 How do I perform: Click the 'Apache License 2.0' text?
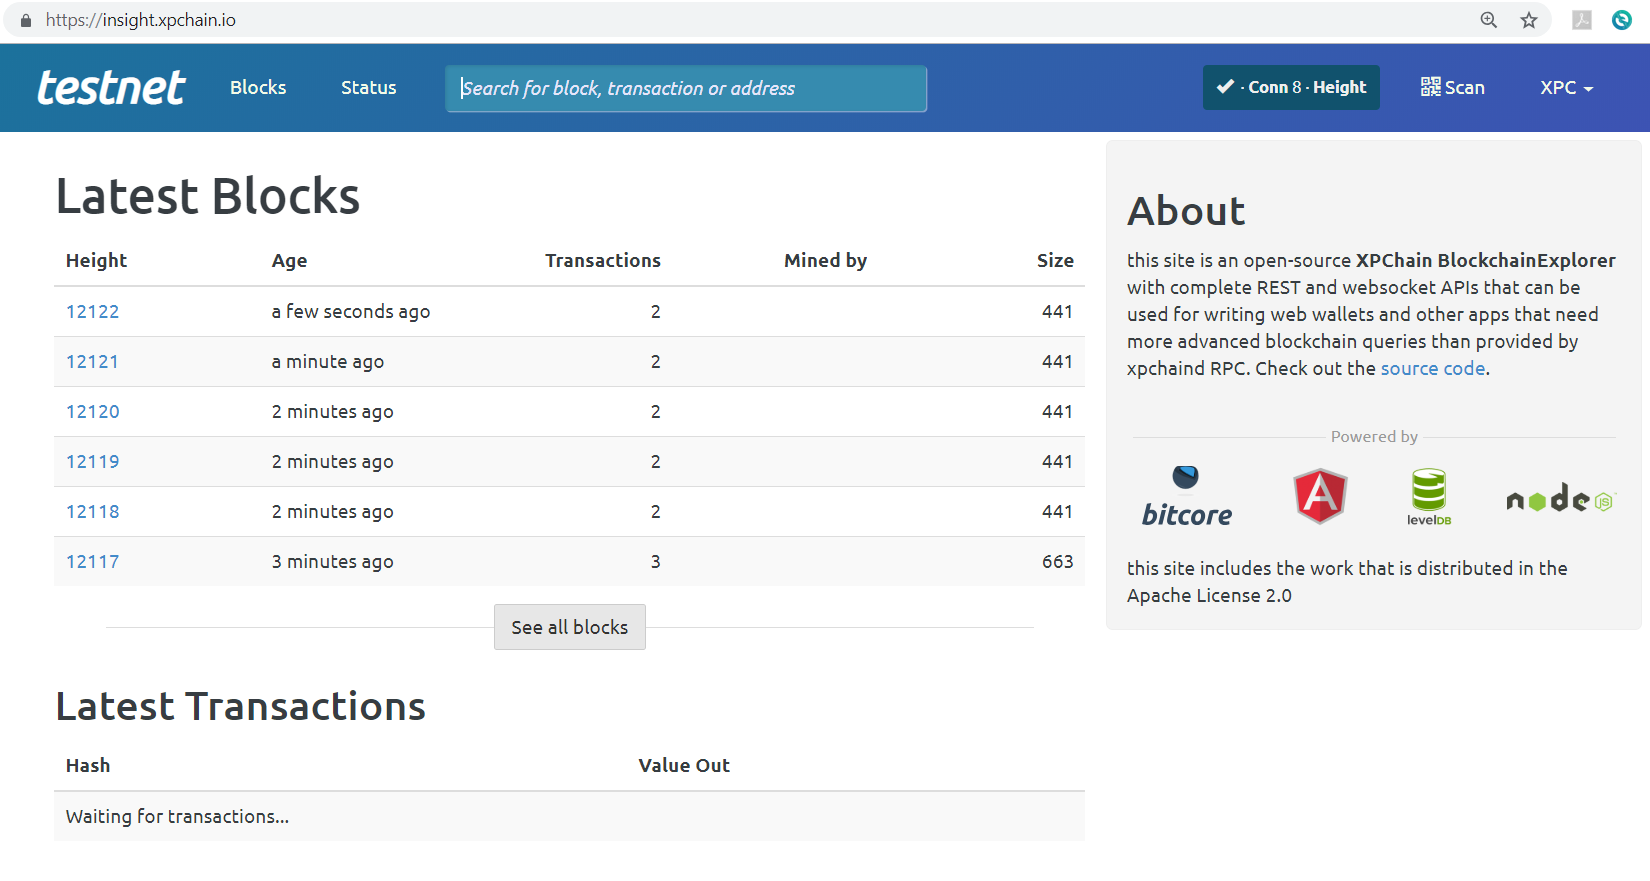(1209, 596)
